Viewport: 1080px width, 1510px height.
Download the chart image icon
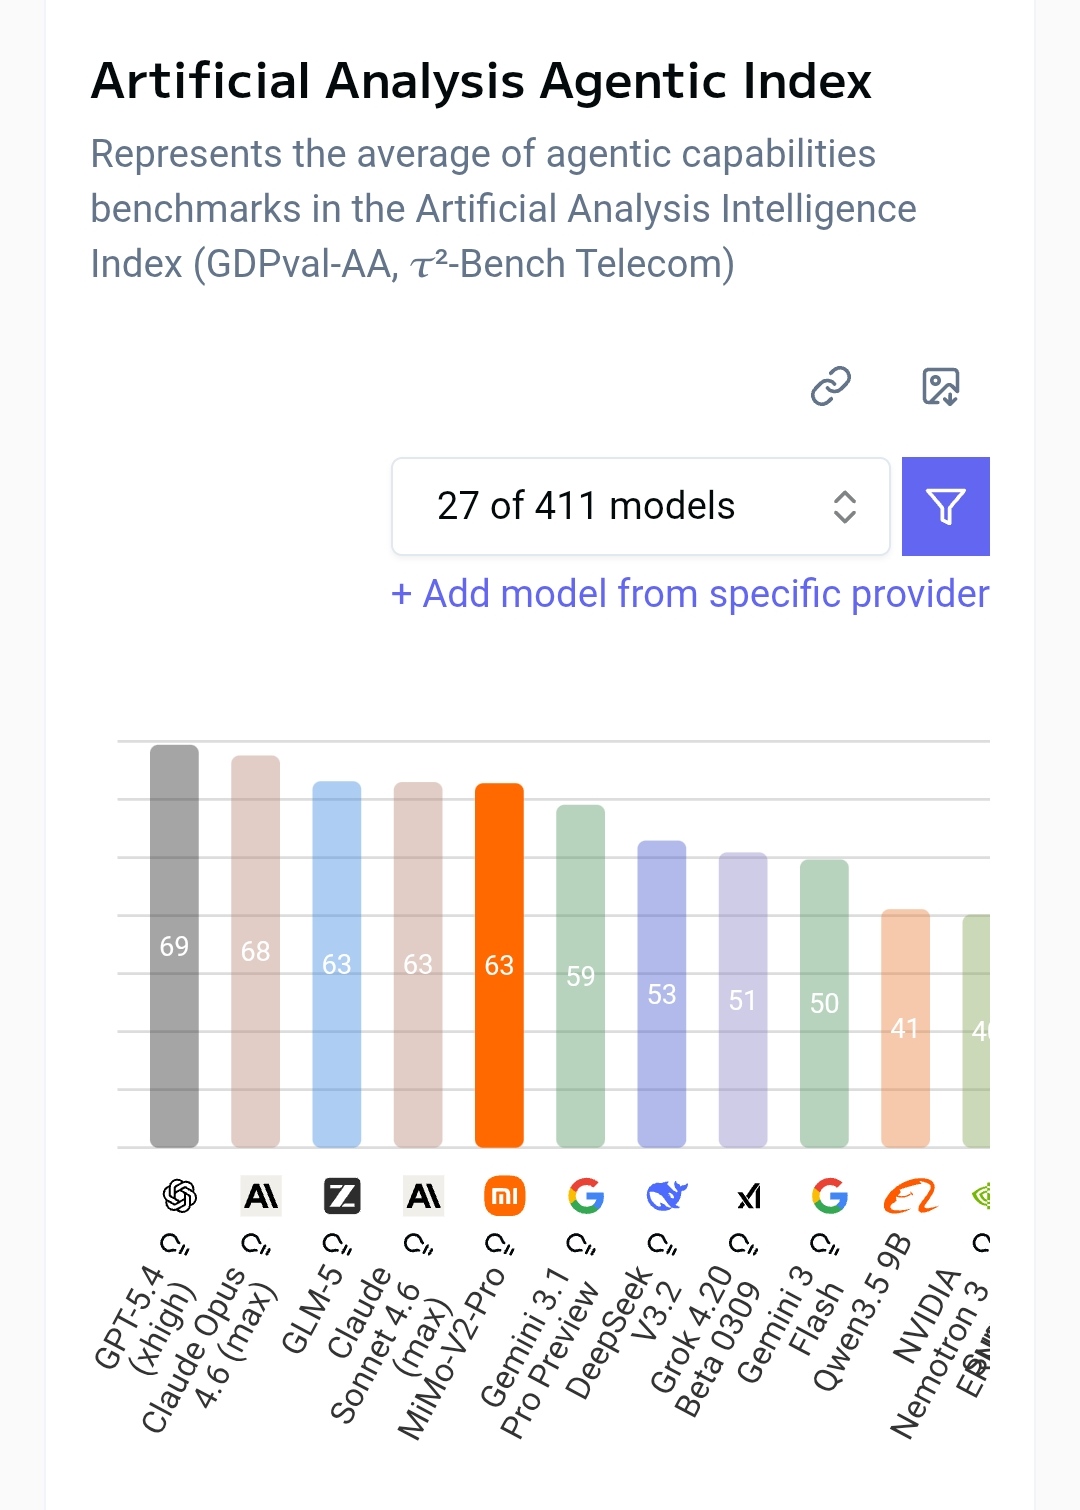point(940,386)
